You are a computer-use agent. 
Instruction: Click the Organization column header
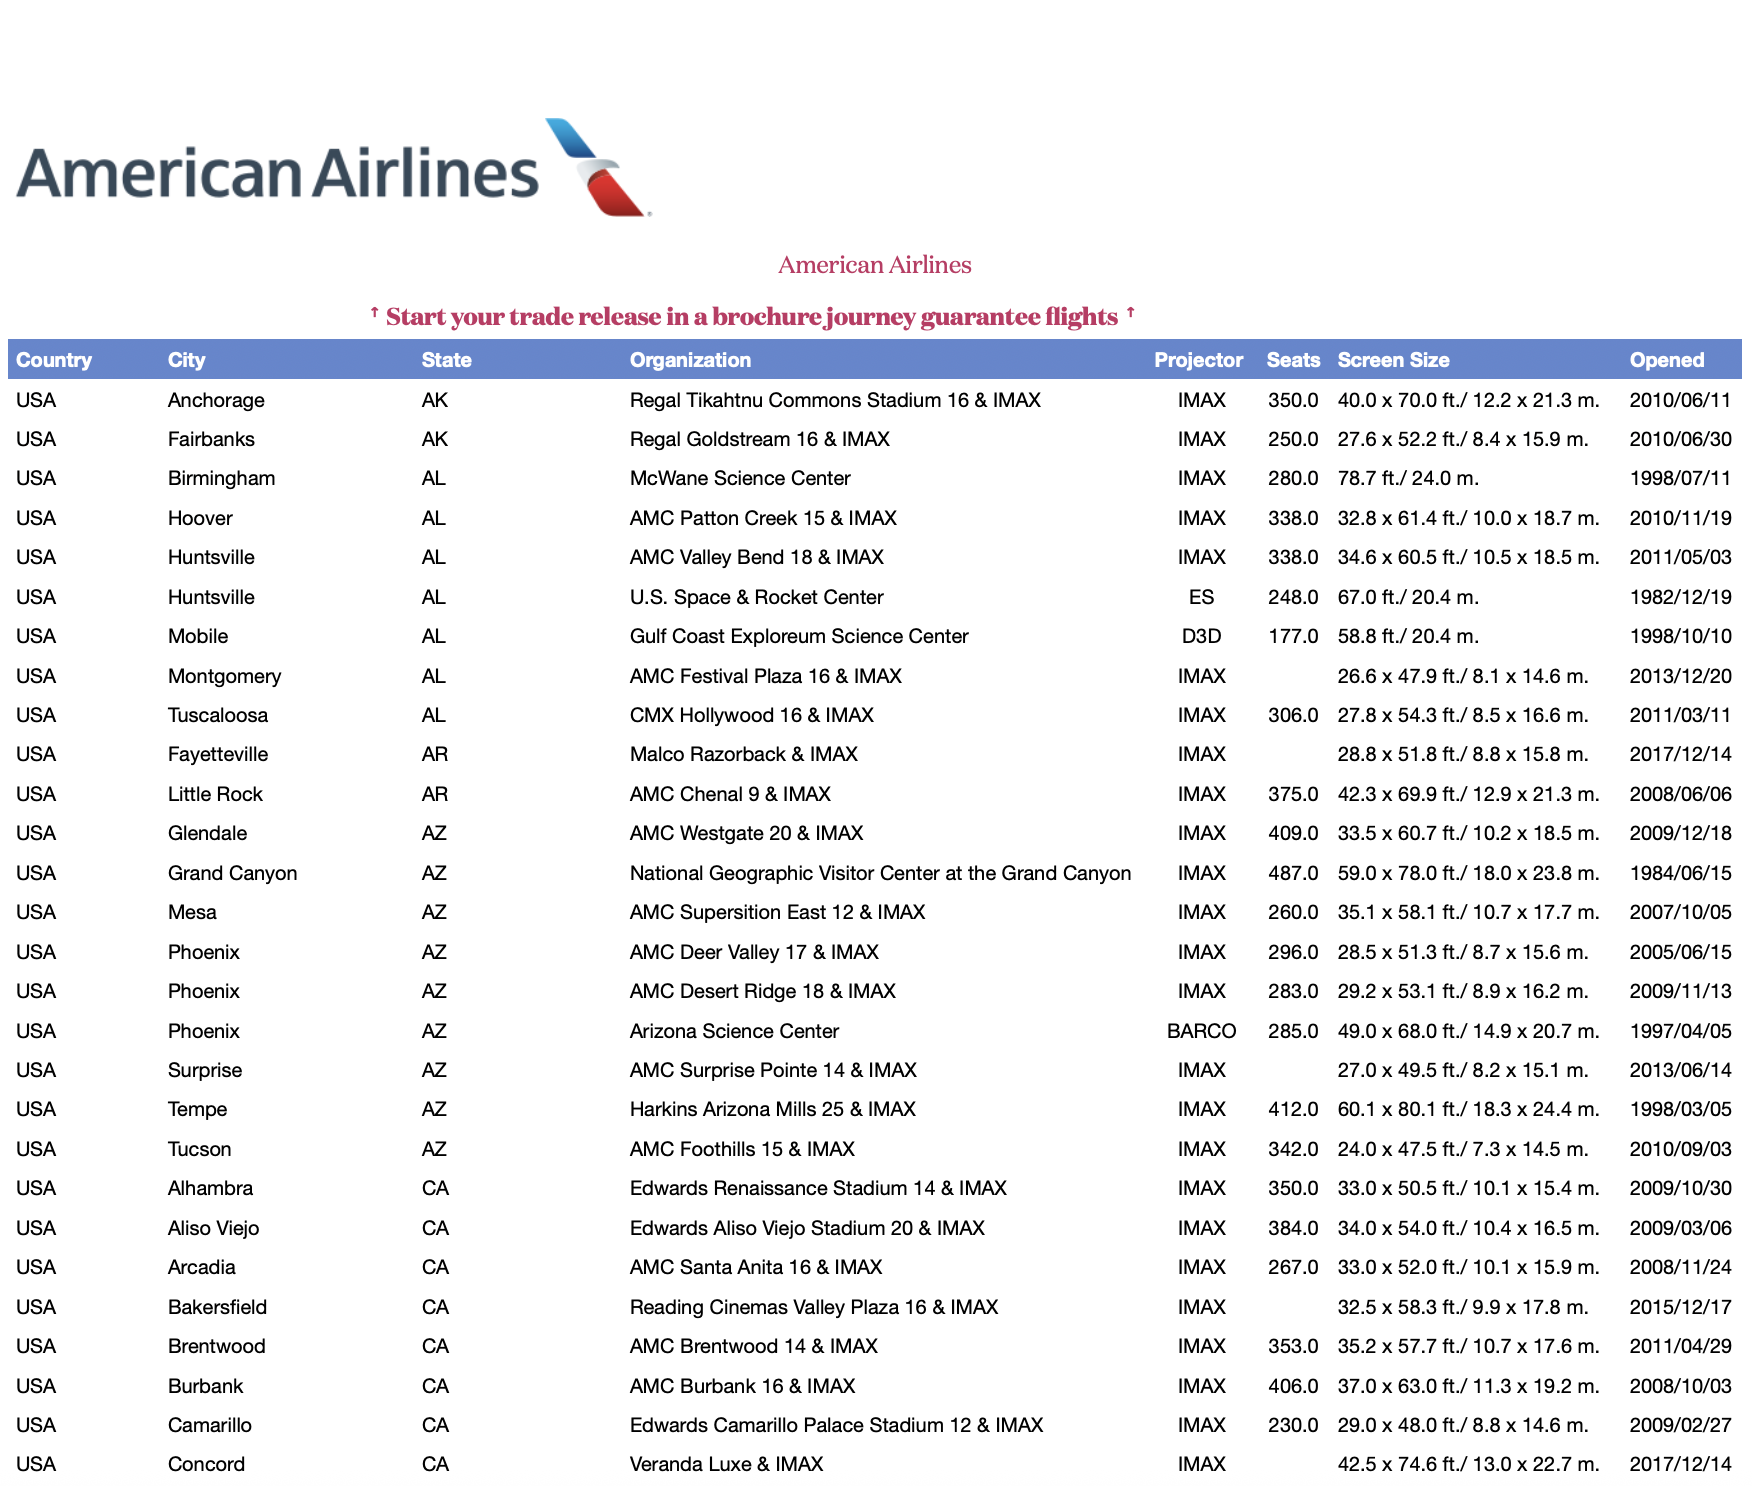pos(690,360)
